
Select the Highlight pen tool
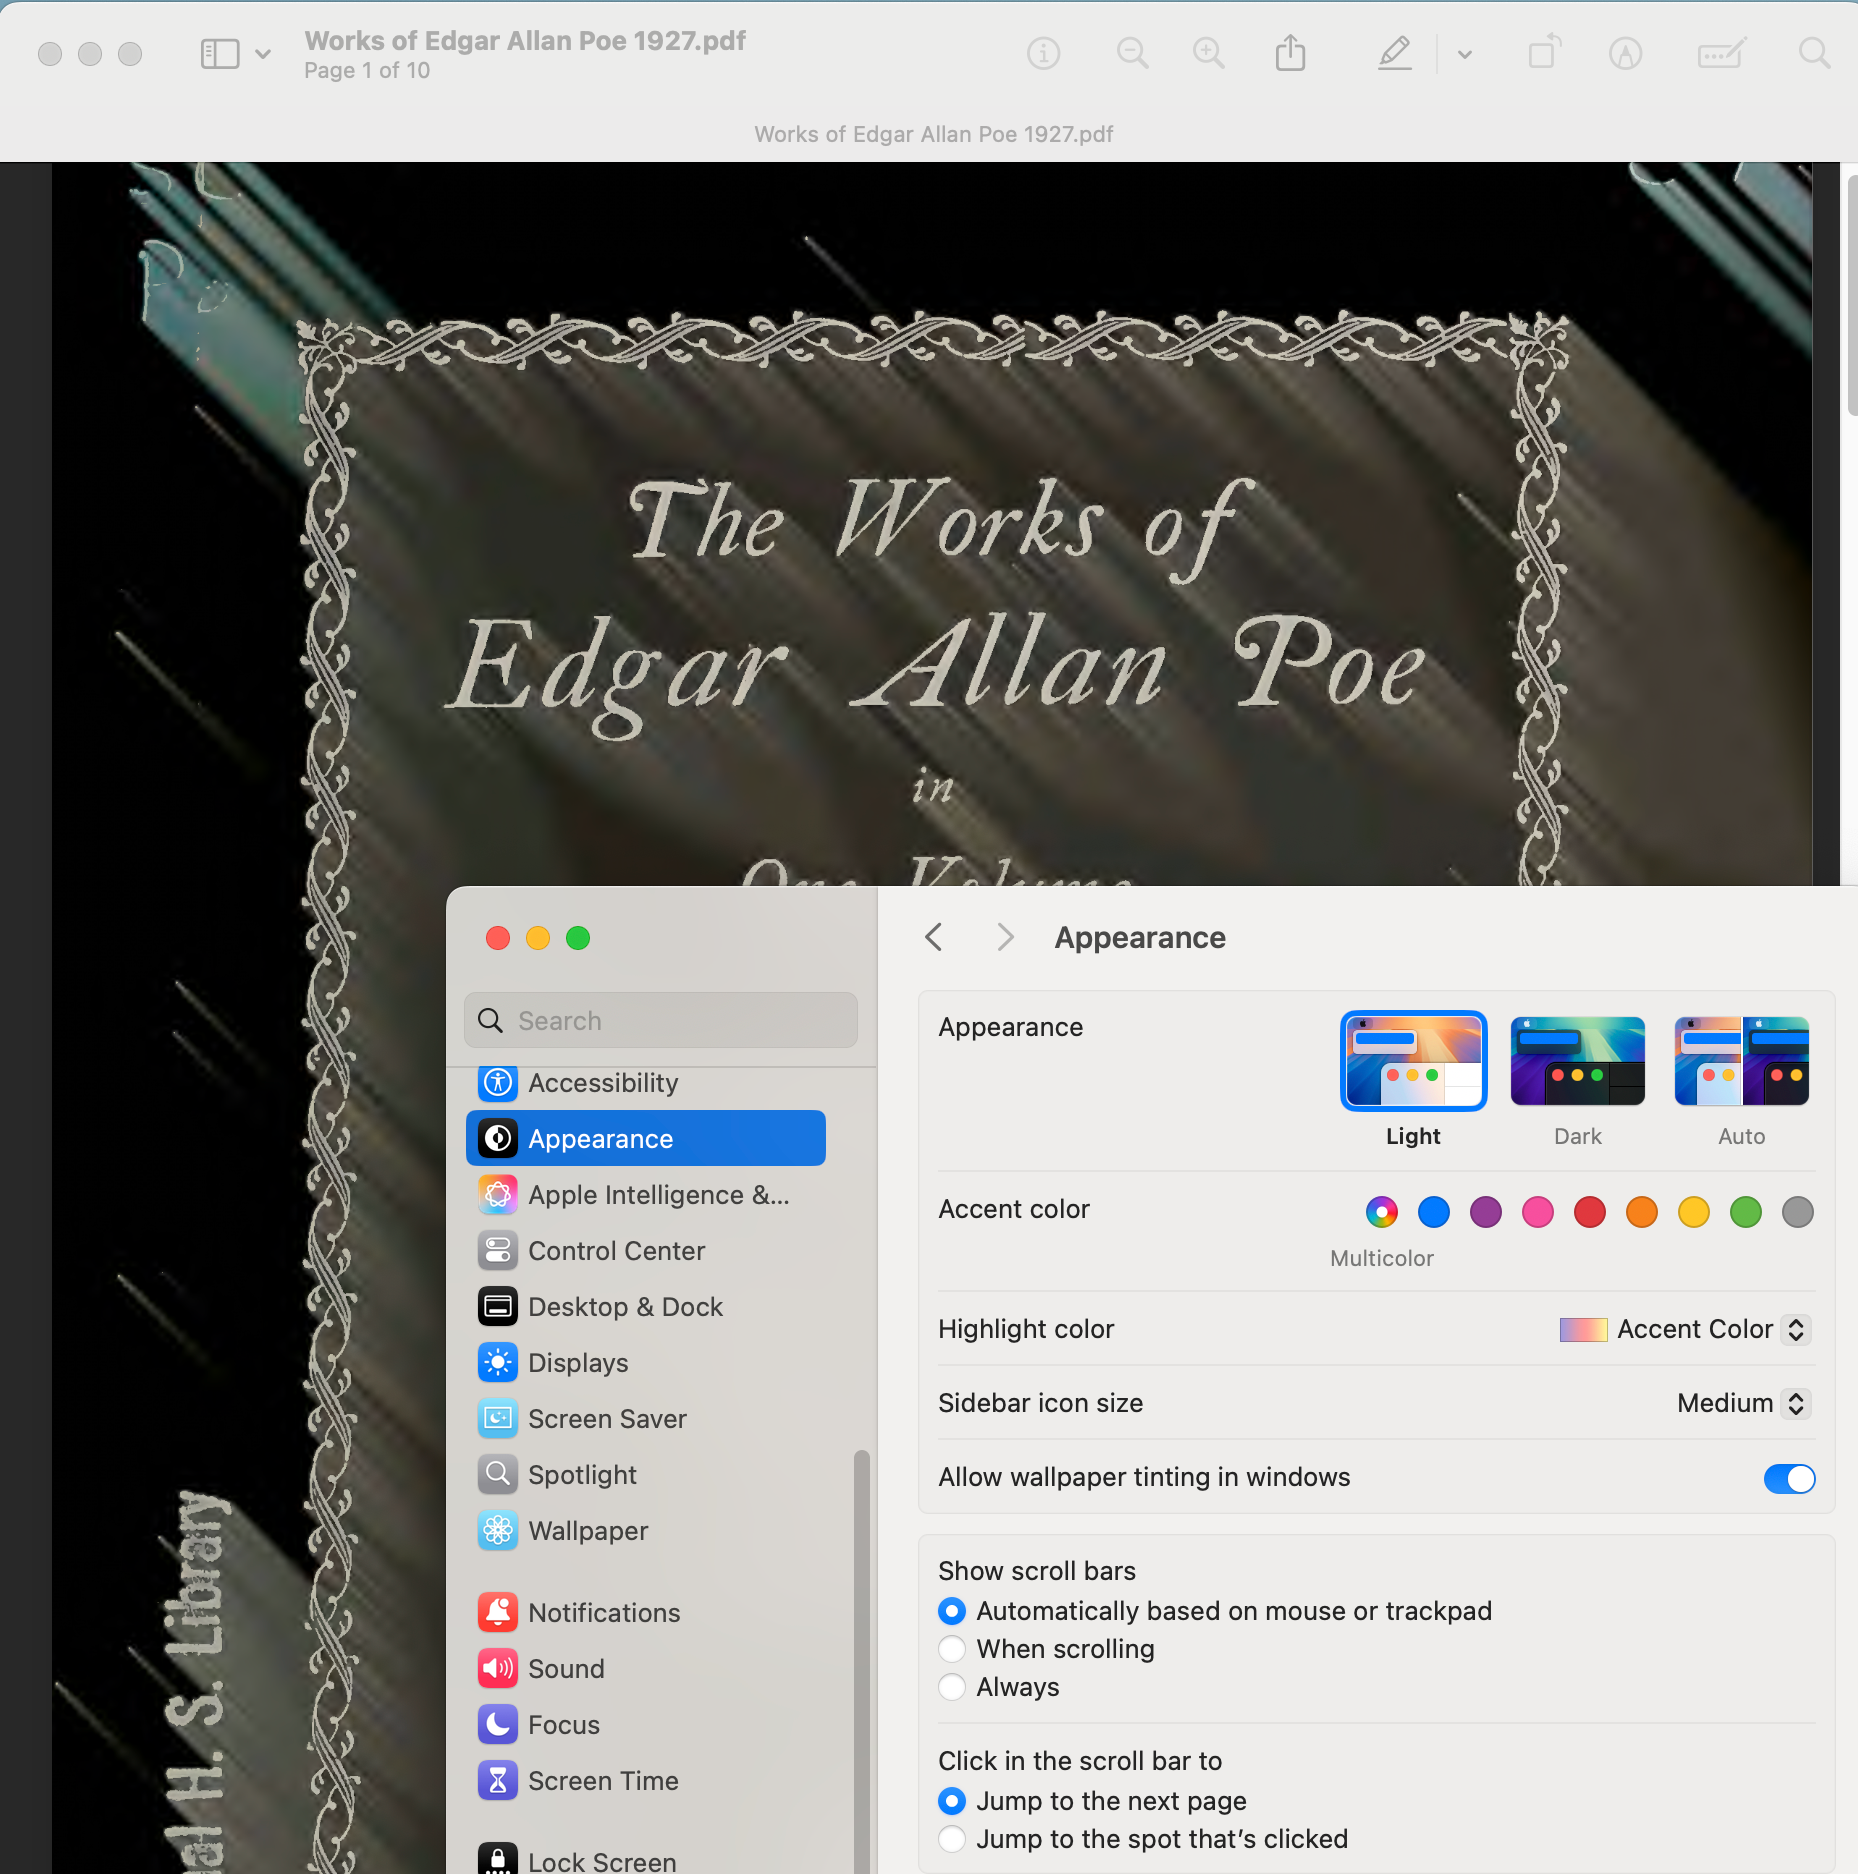(x=1395, y=54)
